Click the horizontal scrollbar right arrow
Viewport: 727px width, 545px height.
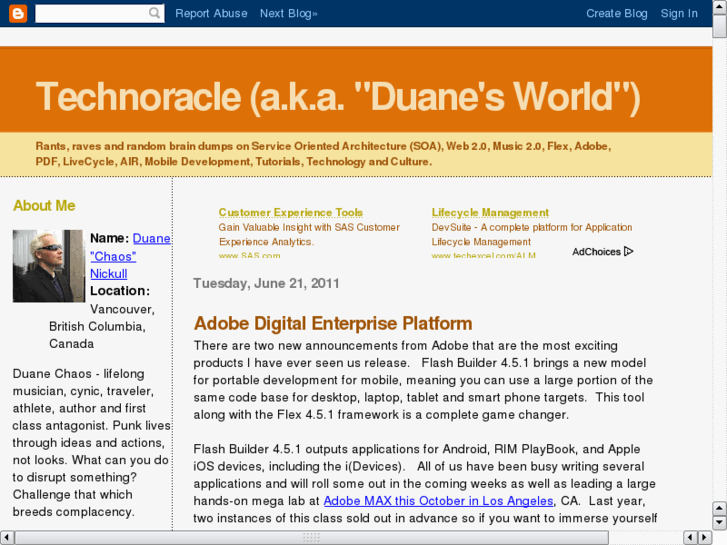[x=705, y=538]
